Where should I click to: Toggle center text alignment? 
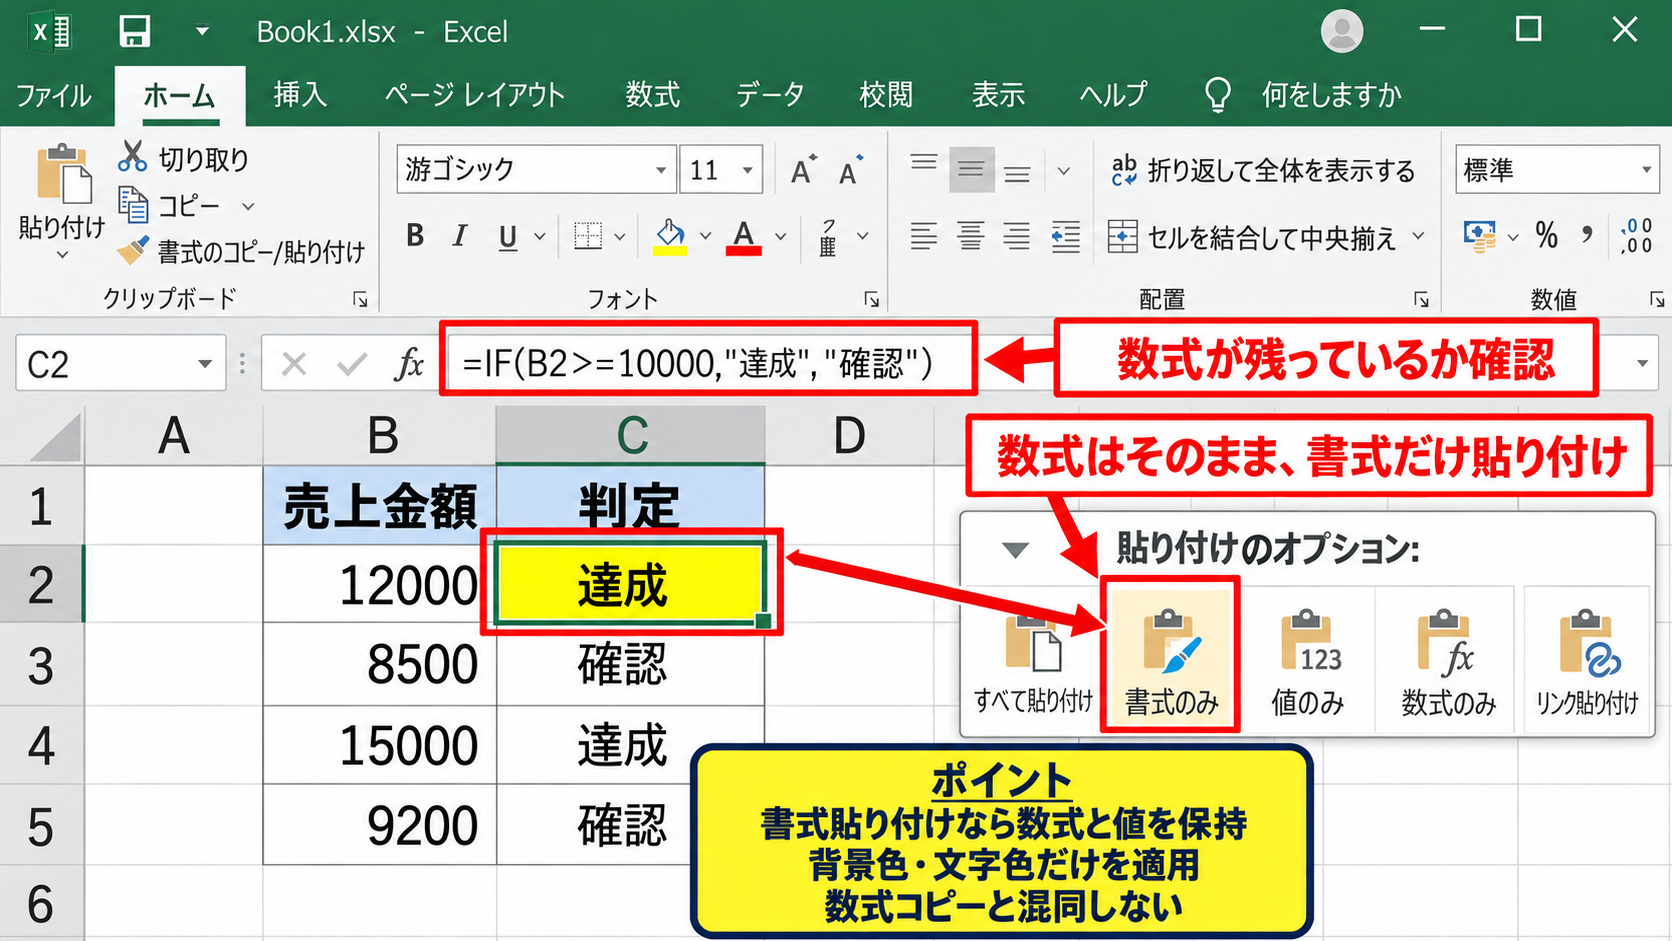(x=970, y=237)
